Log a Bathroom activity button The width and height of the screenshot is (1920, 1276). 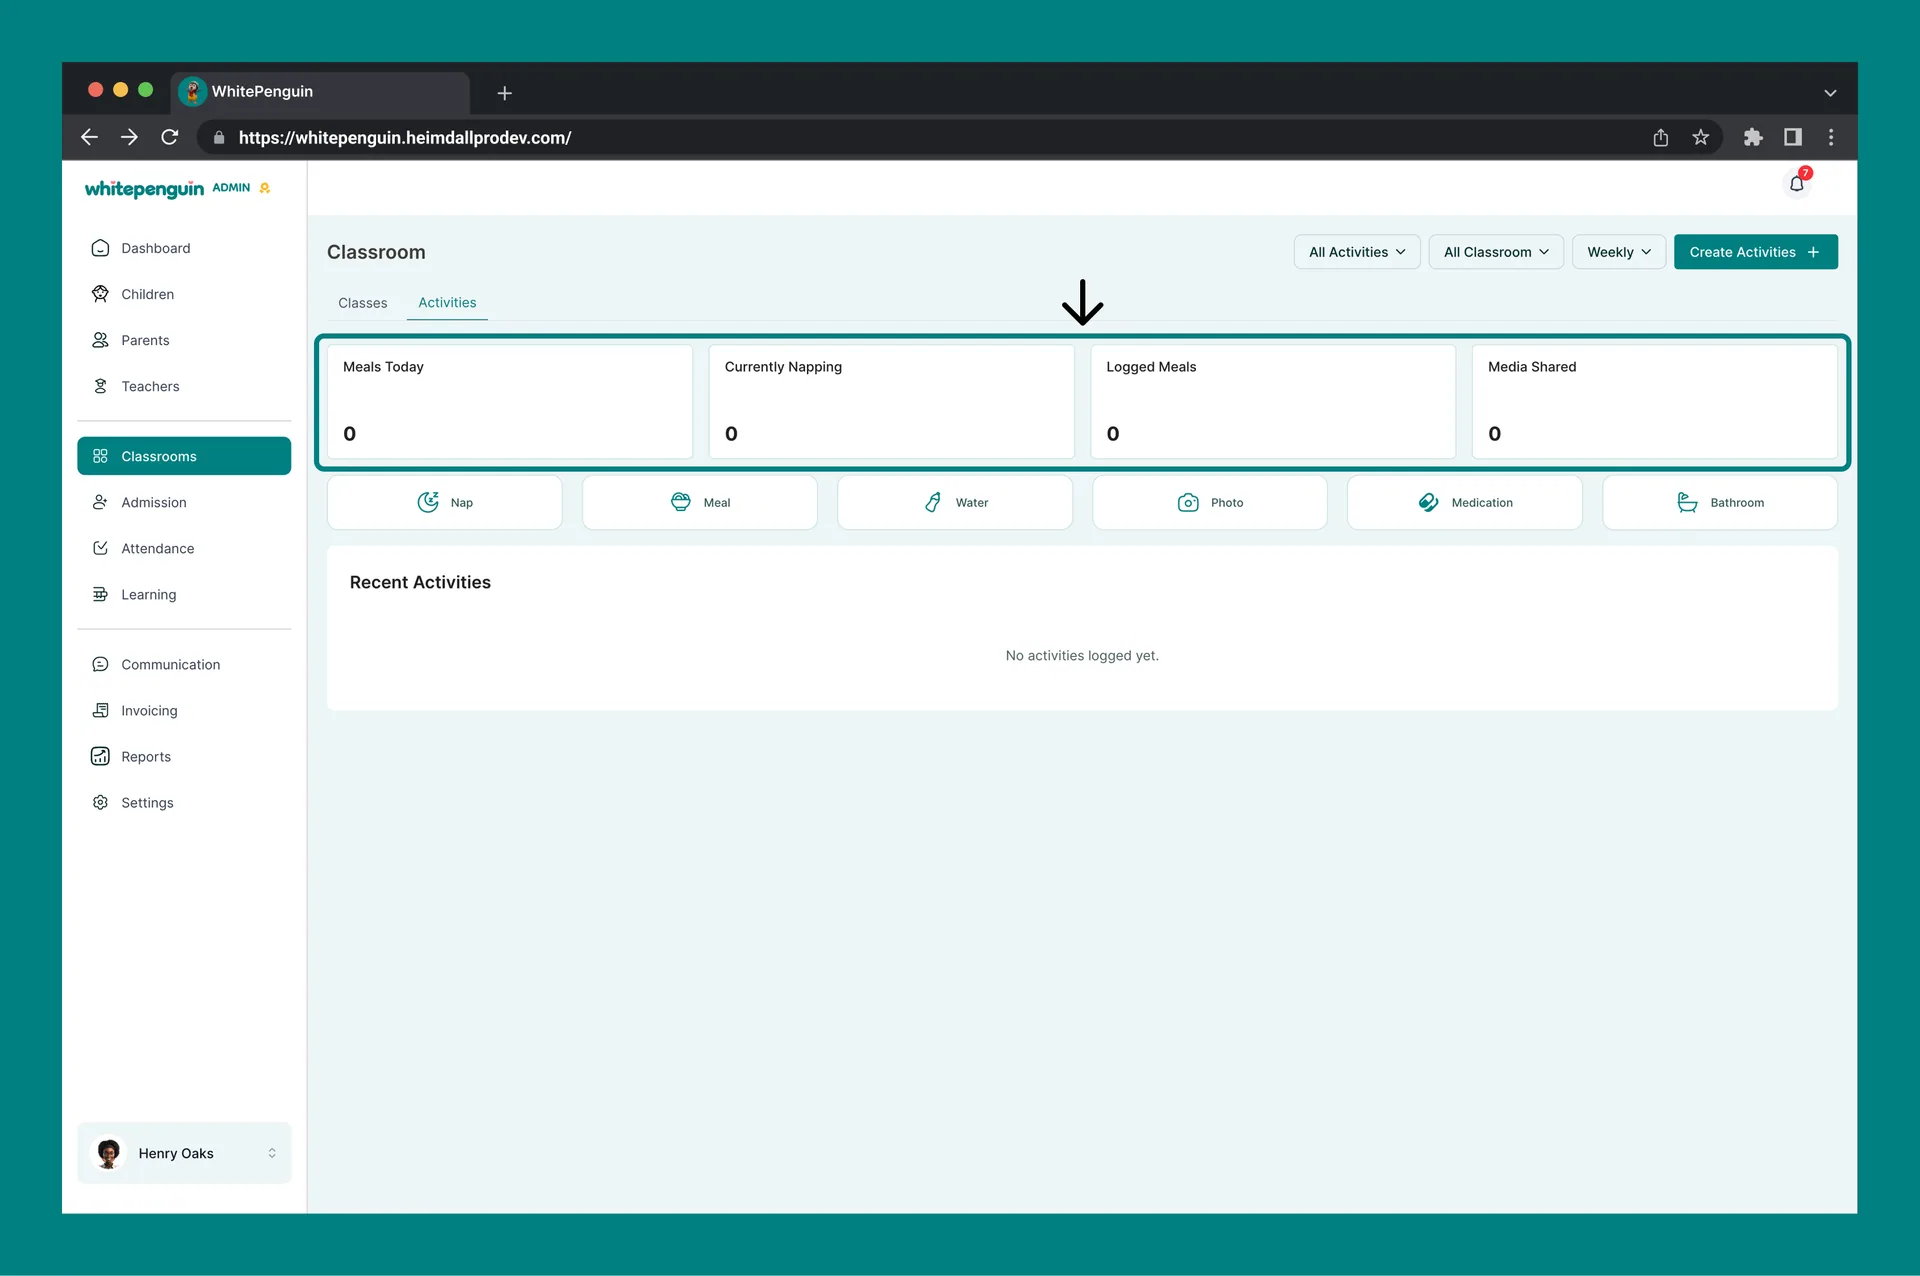[1719, 502]
